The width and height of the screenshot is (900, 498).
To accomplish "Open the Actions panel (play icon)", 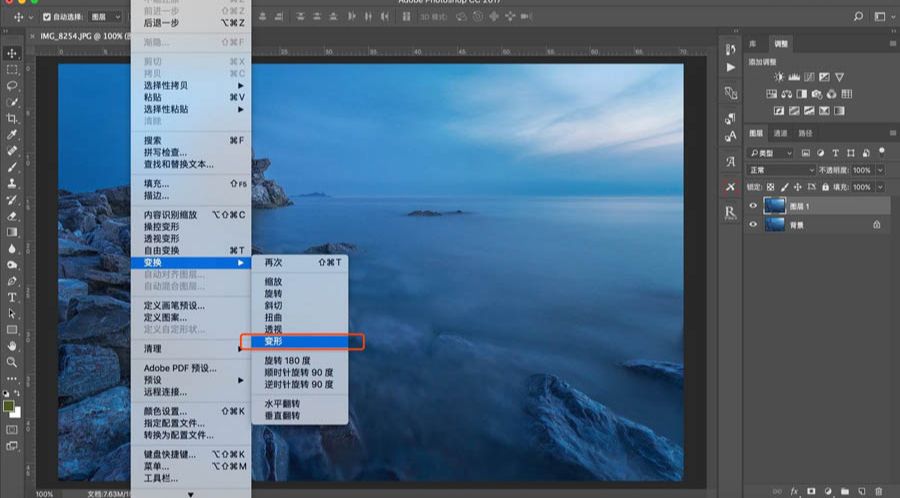I will (x=730, y=67).
